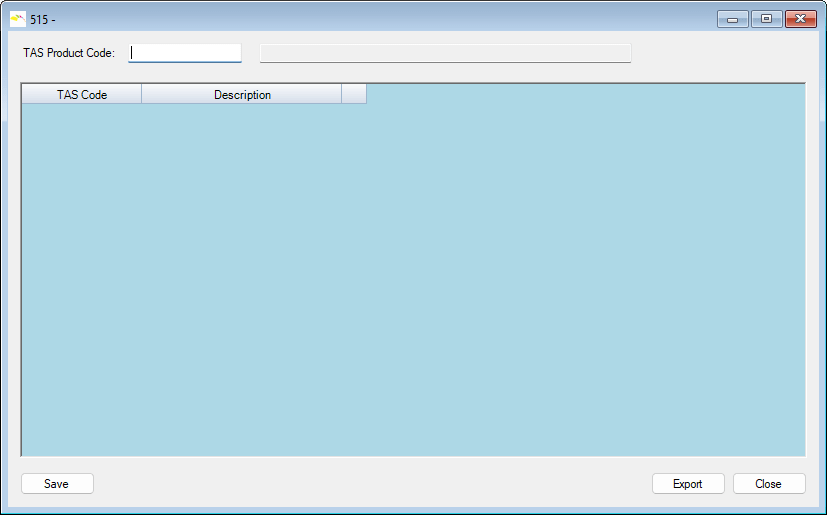The height and width of the screenshot is (515, 827).
Task: Click the grayed-out description box beside product code
Action: point(445,53)
